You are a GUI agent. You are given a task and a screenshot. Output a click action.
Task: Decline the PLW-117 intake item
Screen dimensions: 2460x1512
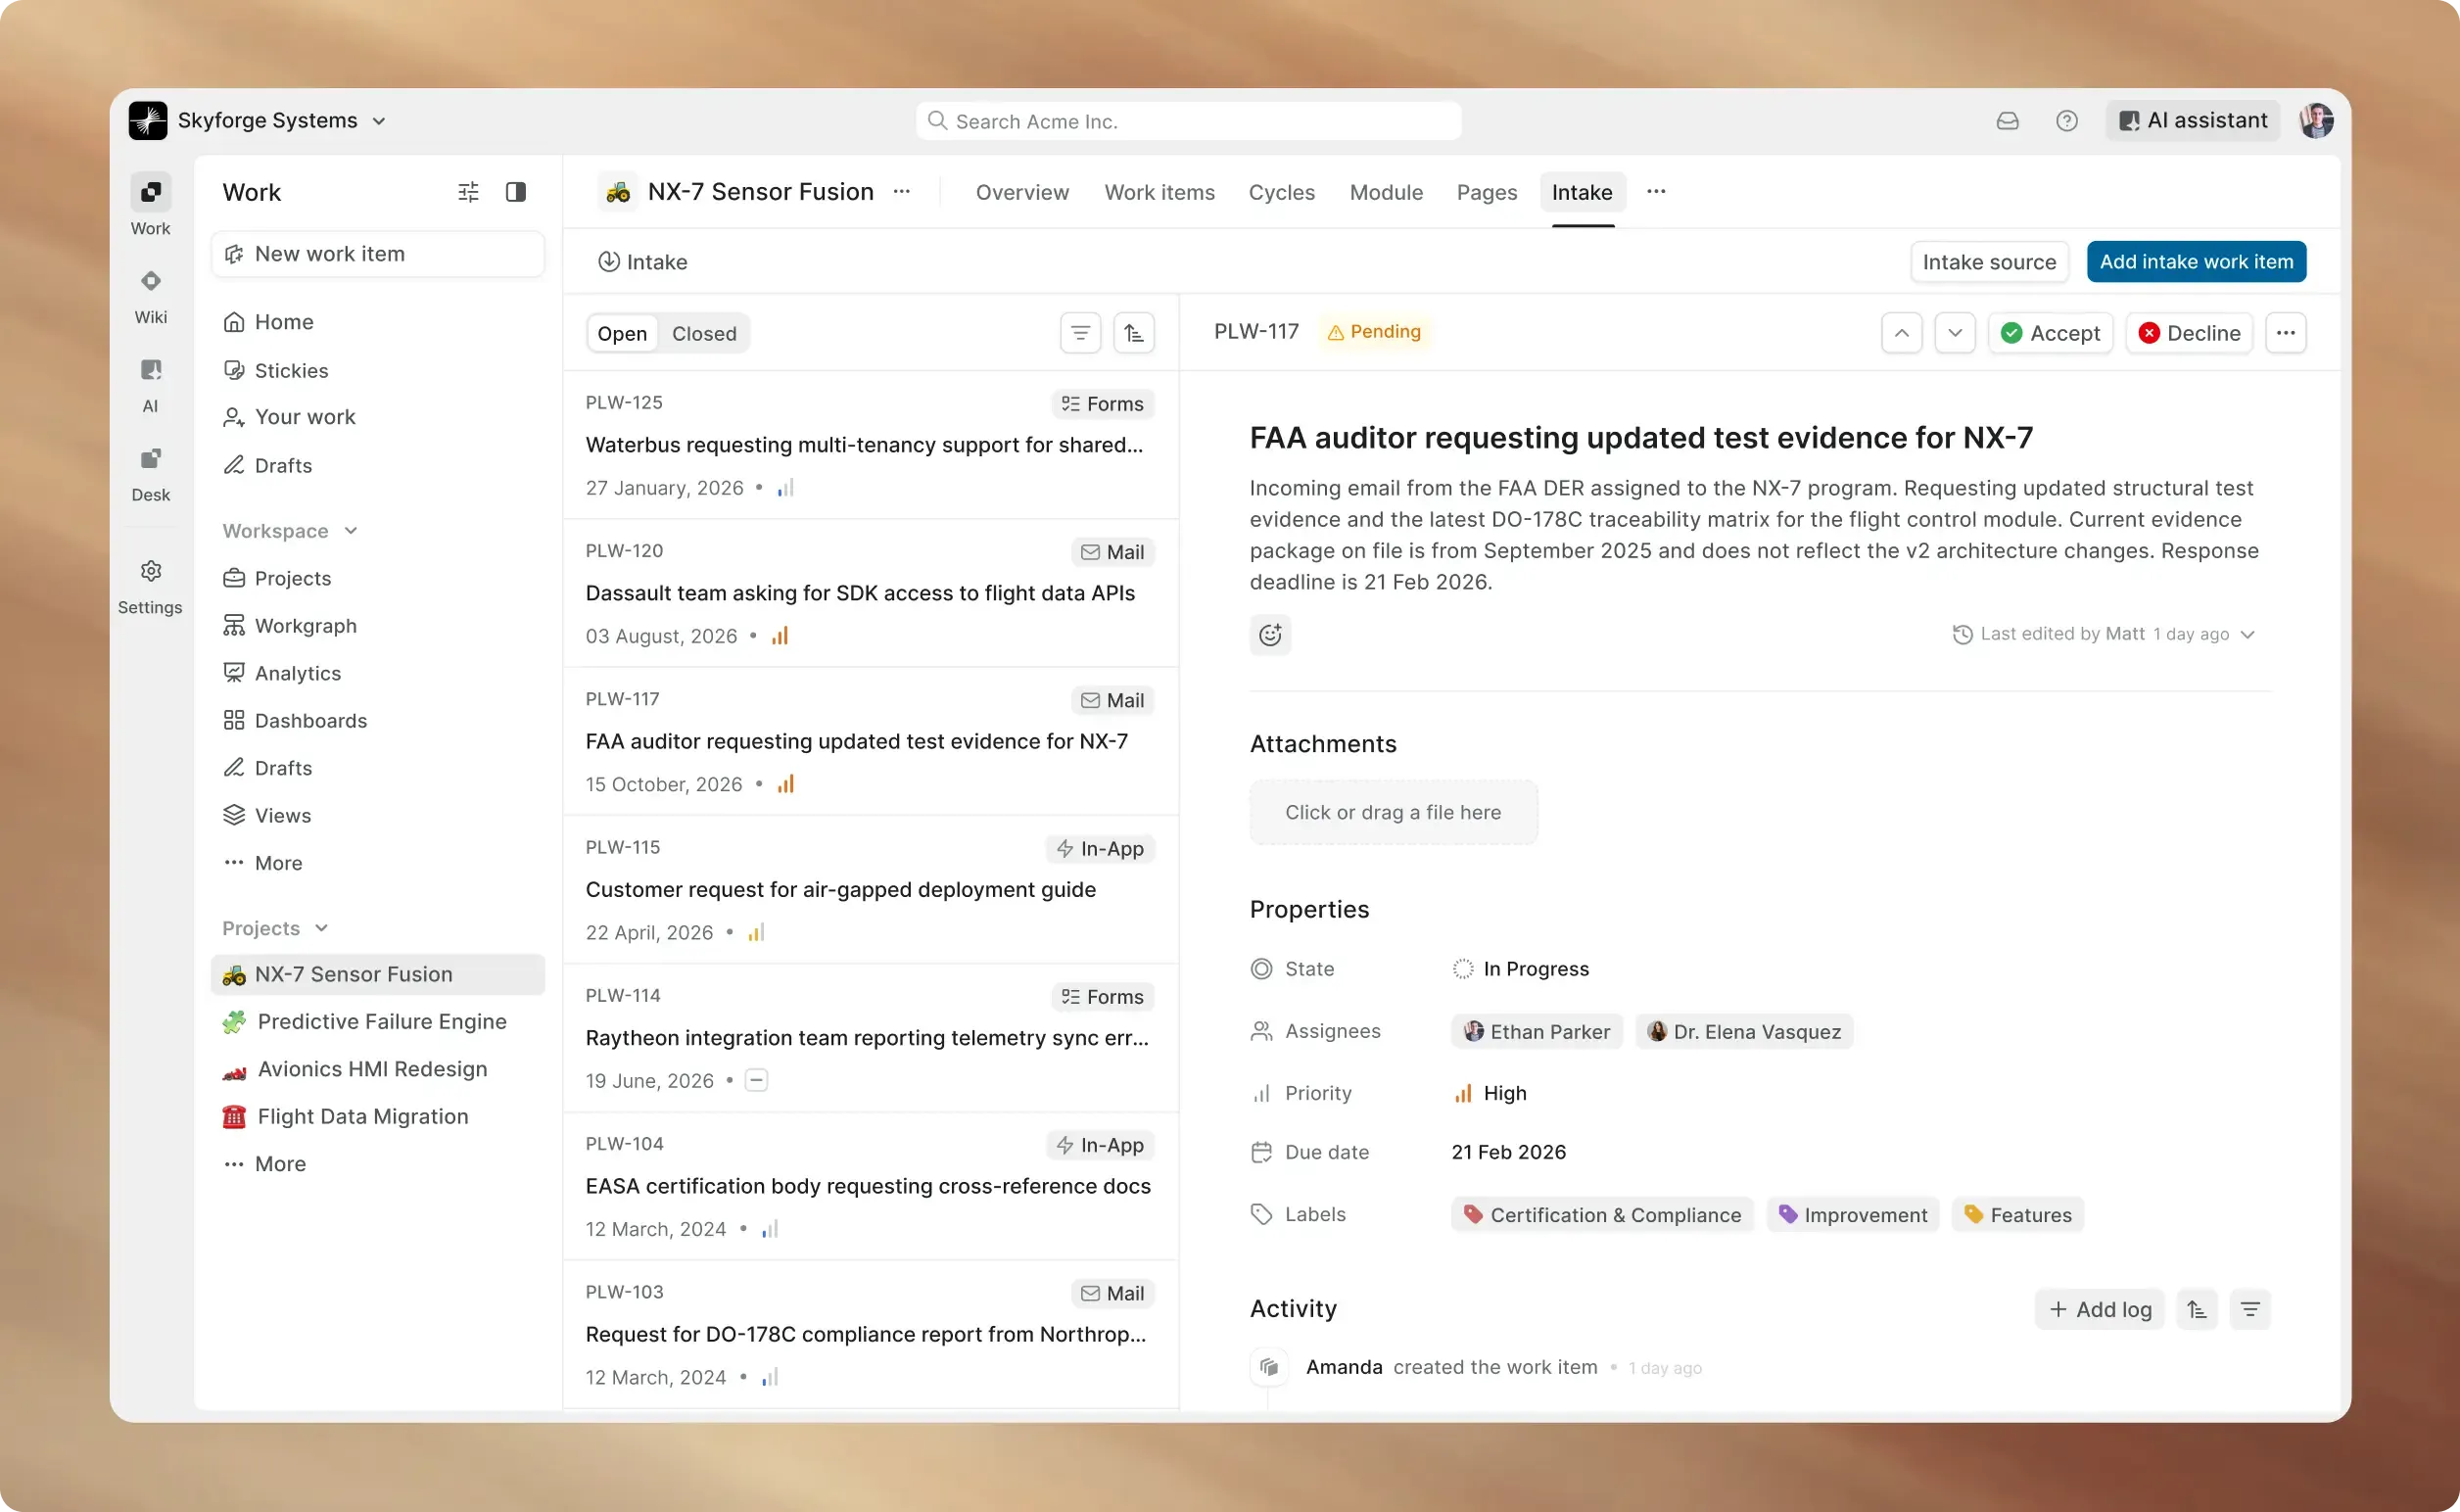point(2189,333)
